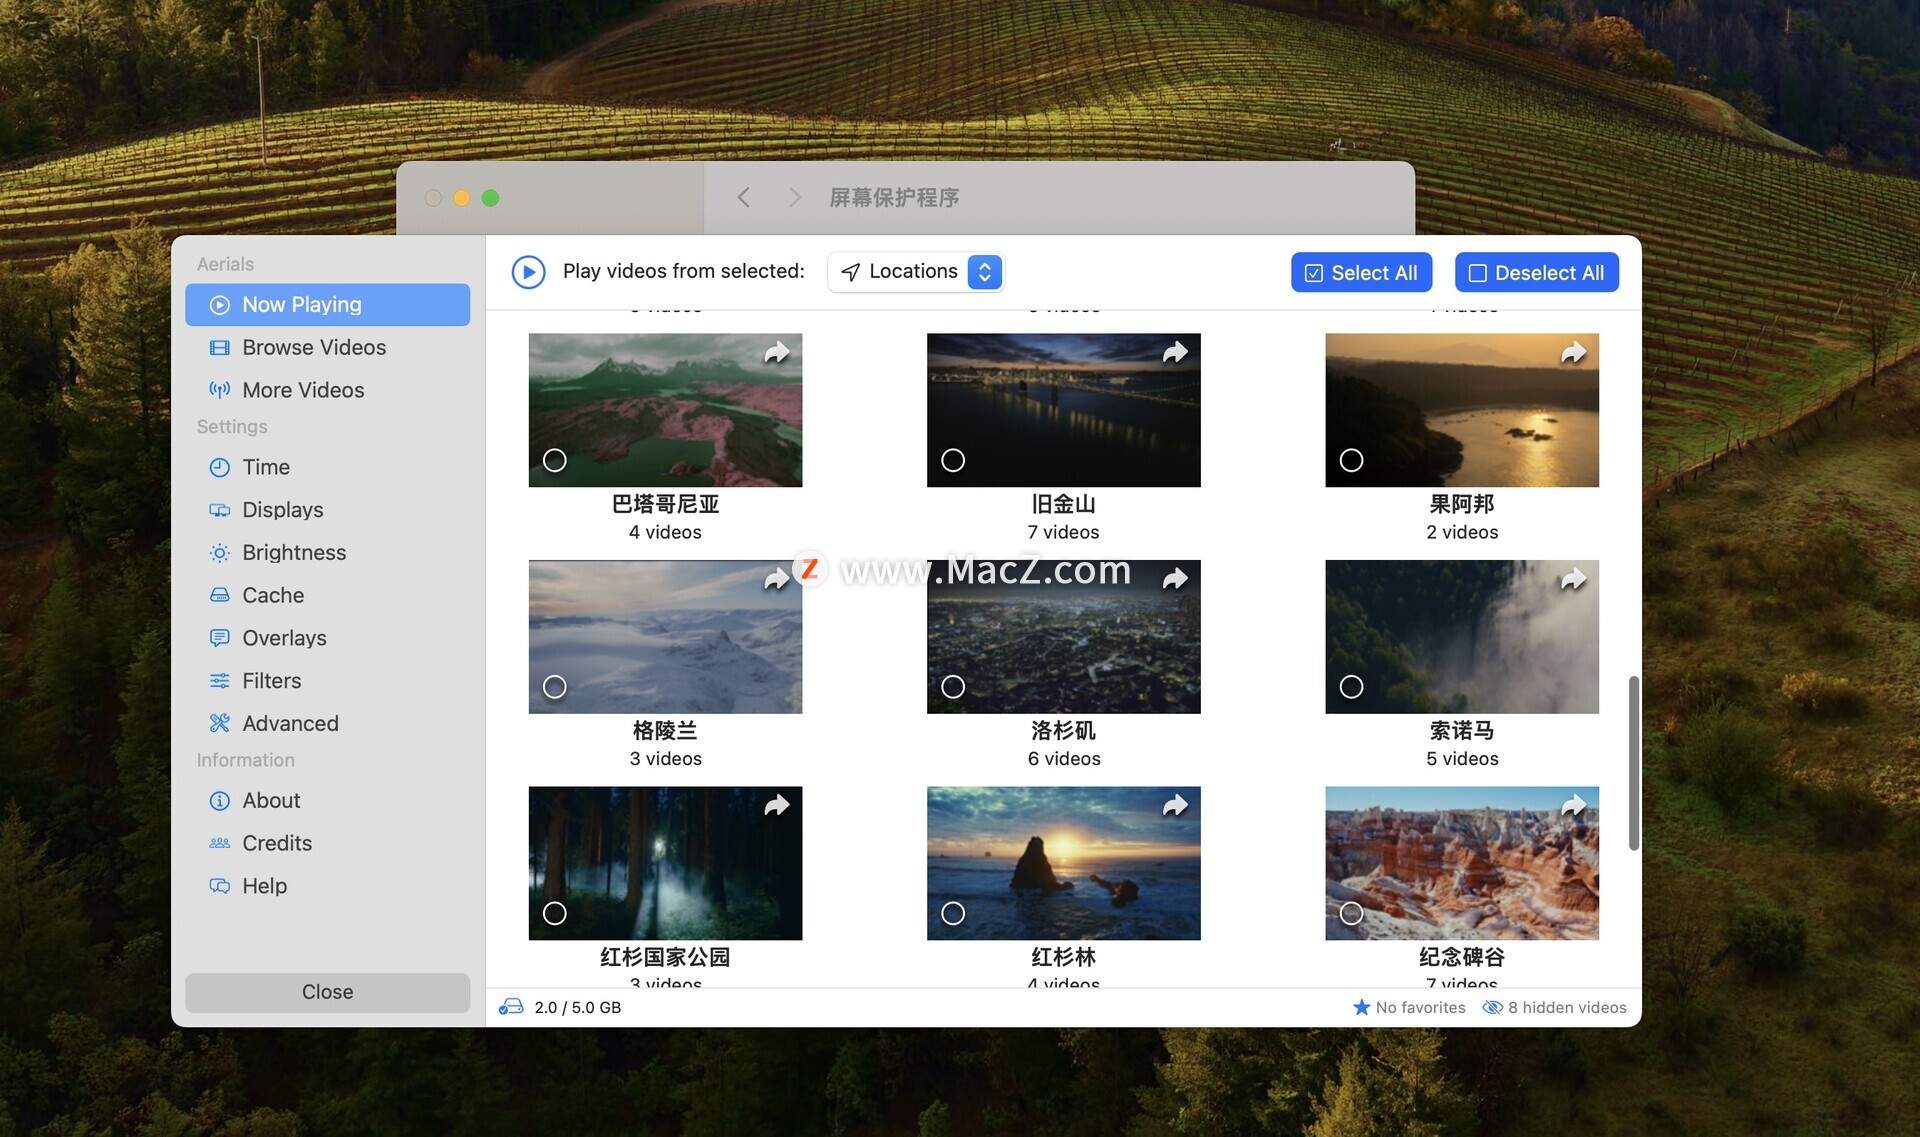Click the '2.0 / 5.0 GB' cache usage text
This screenshot has width=1920, height=1137.
tap(577, 1008)
